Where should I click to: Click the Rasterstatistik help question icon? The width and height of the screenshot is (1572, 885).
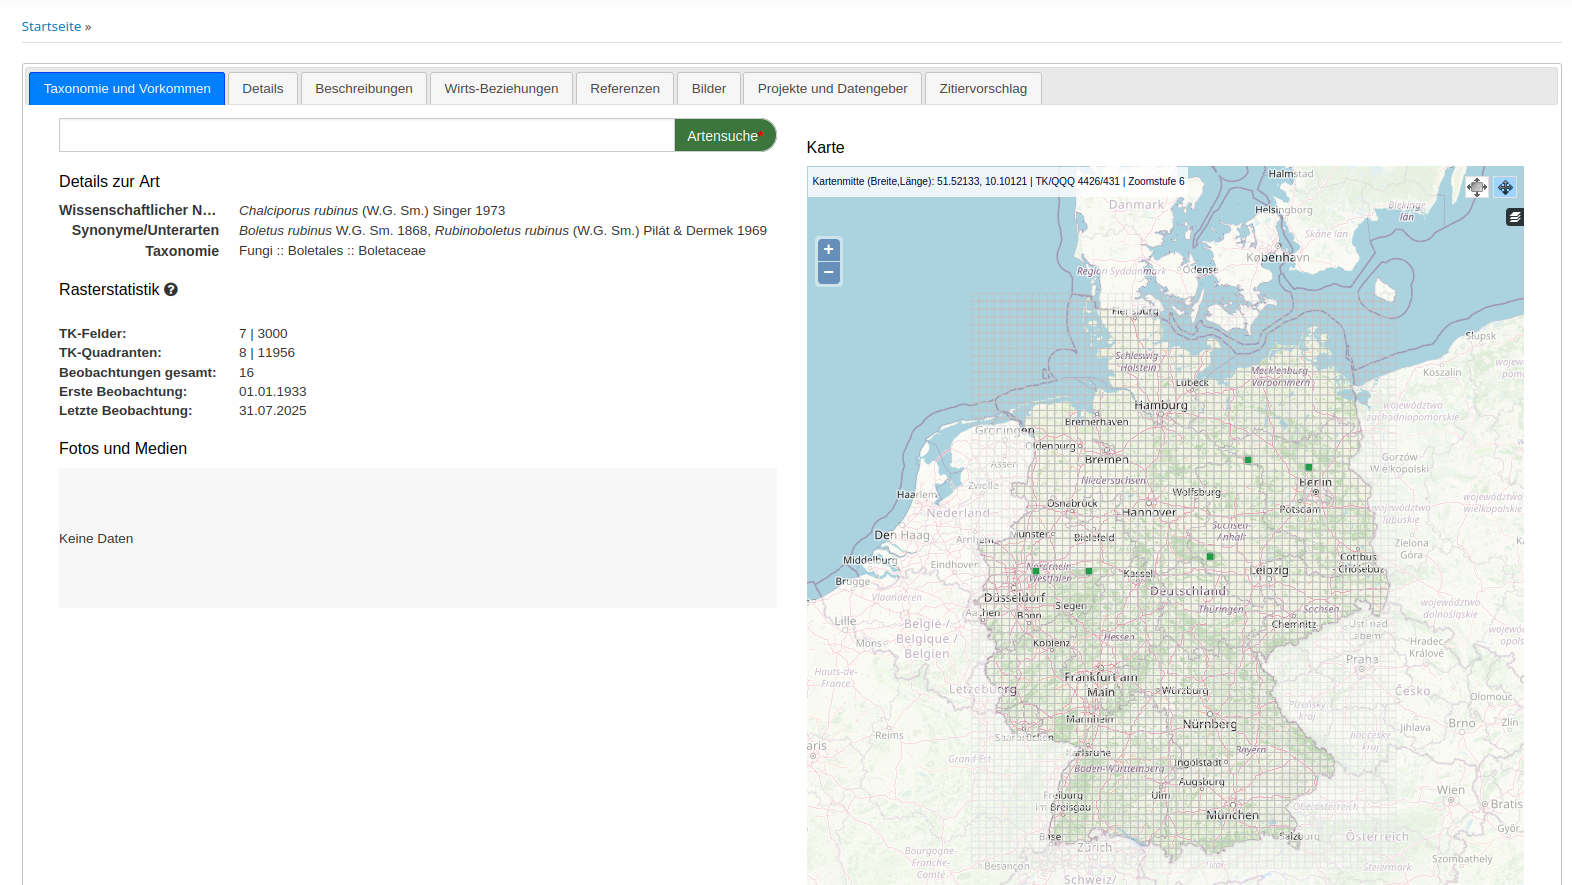click(171, 290)
